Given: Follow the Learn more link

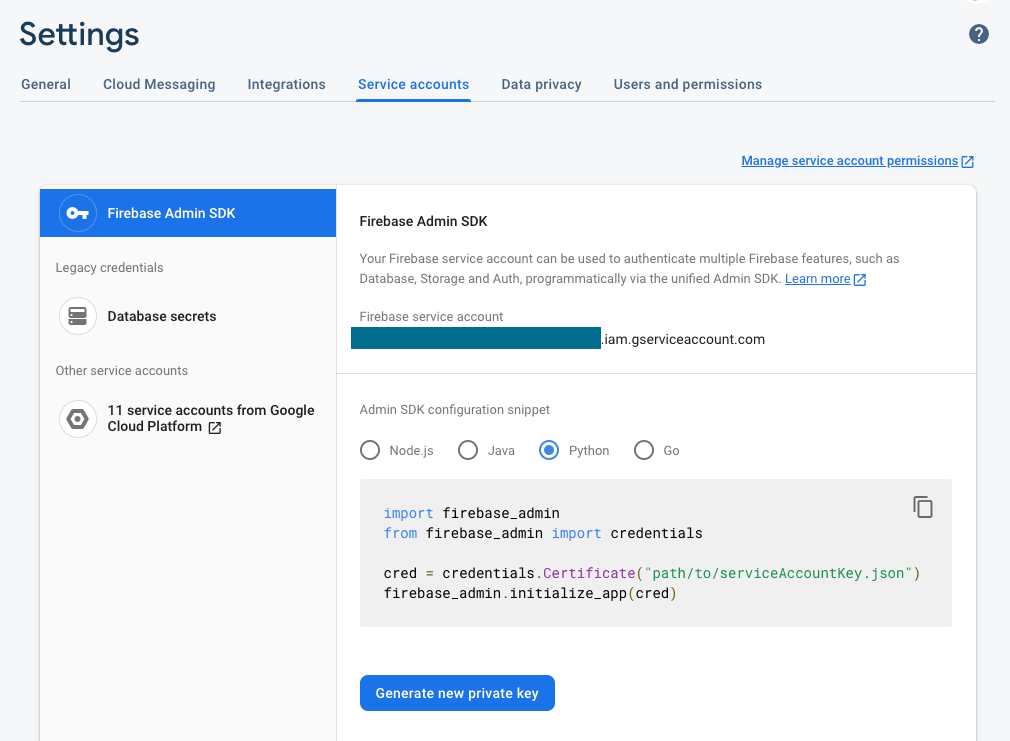Looking at the screenshot, I should pyautogui.click(x=817, y=279).
